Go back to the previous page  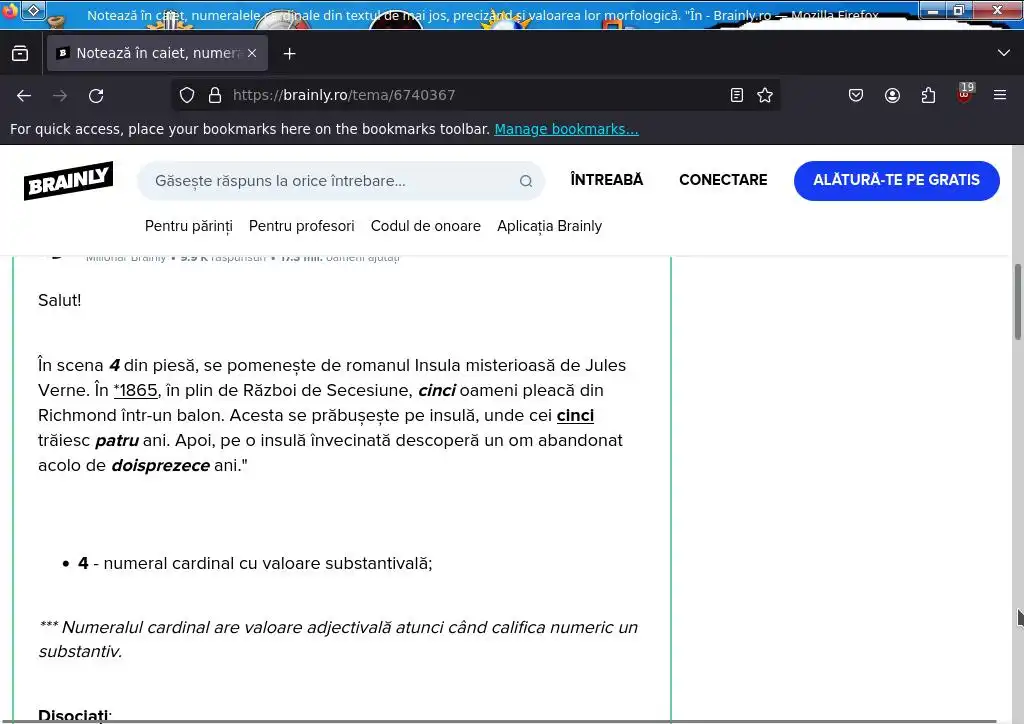tap(24, 96)
